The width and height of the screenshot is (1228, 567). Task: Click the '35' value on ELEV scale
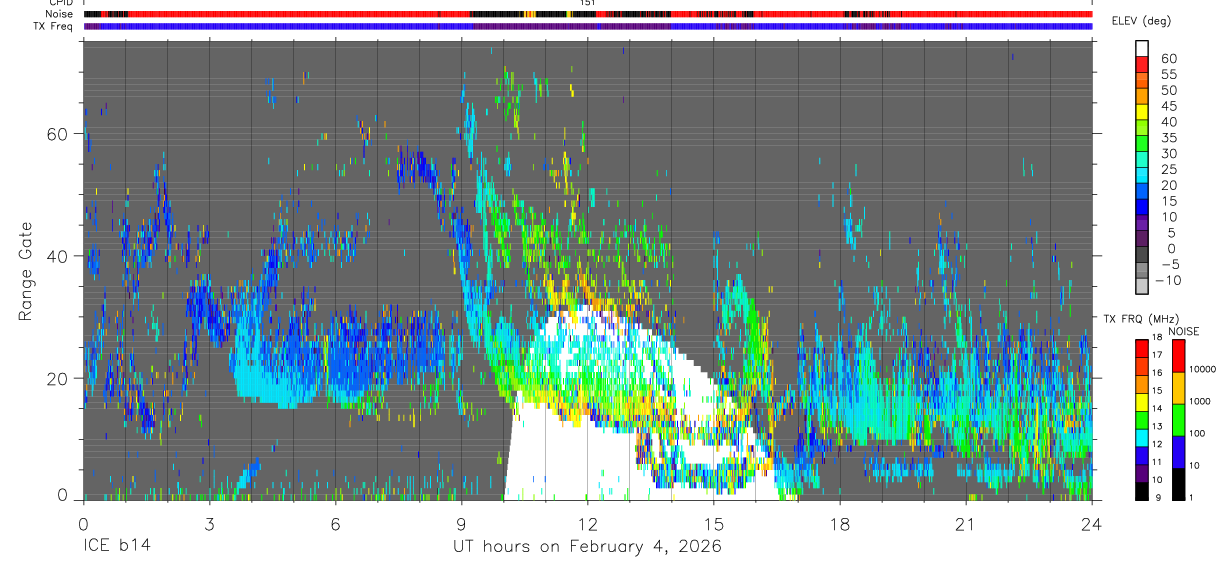click(1169, 138)
